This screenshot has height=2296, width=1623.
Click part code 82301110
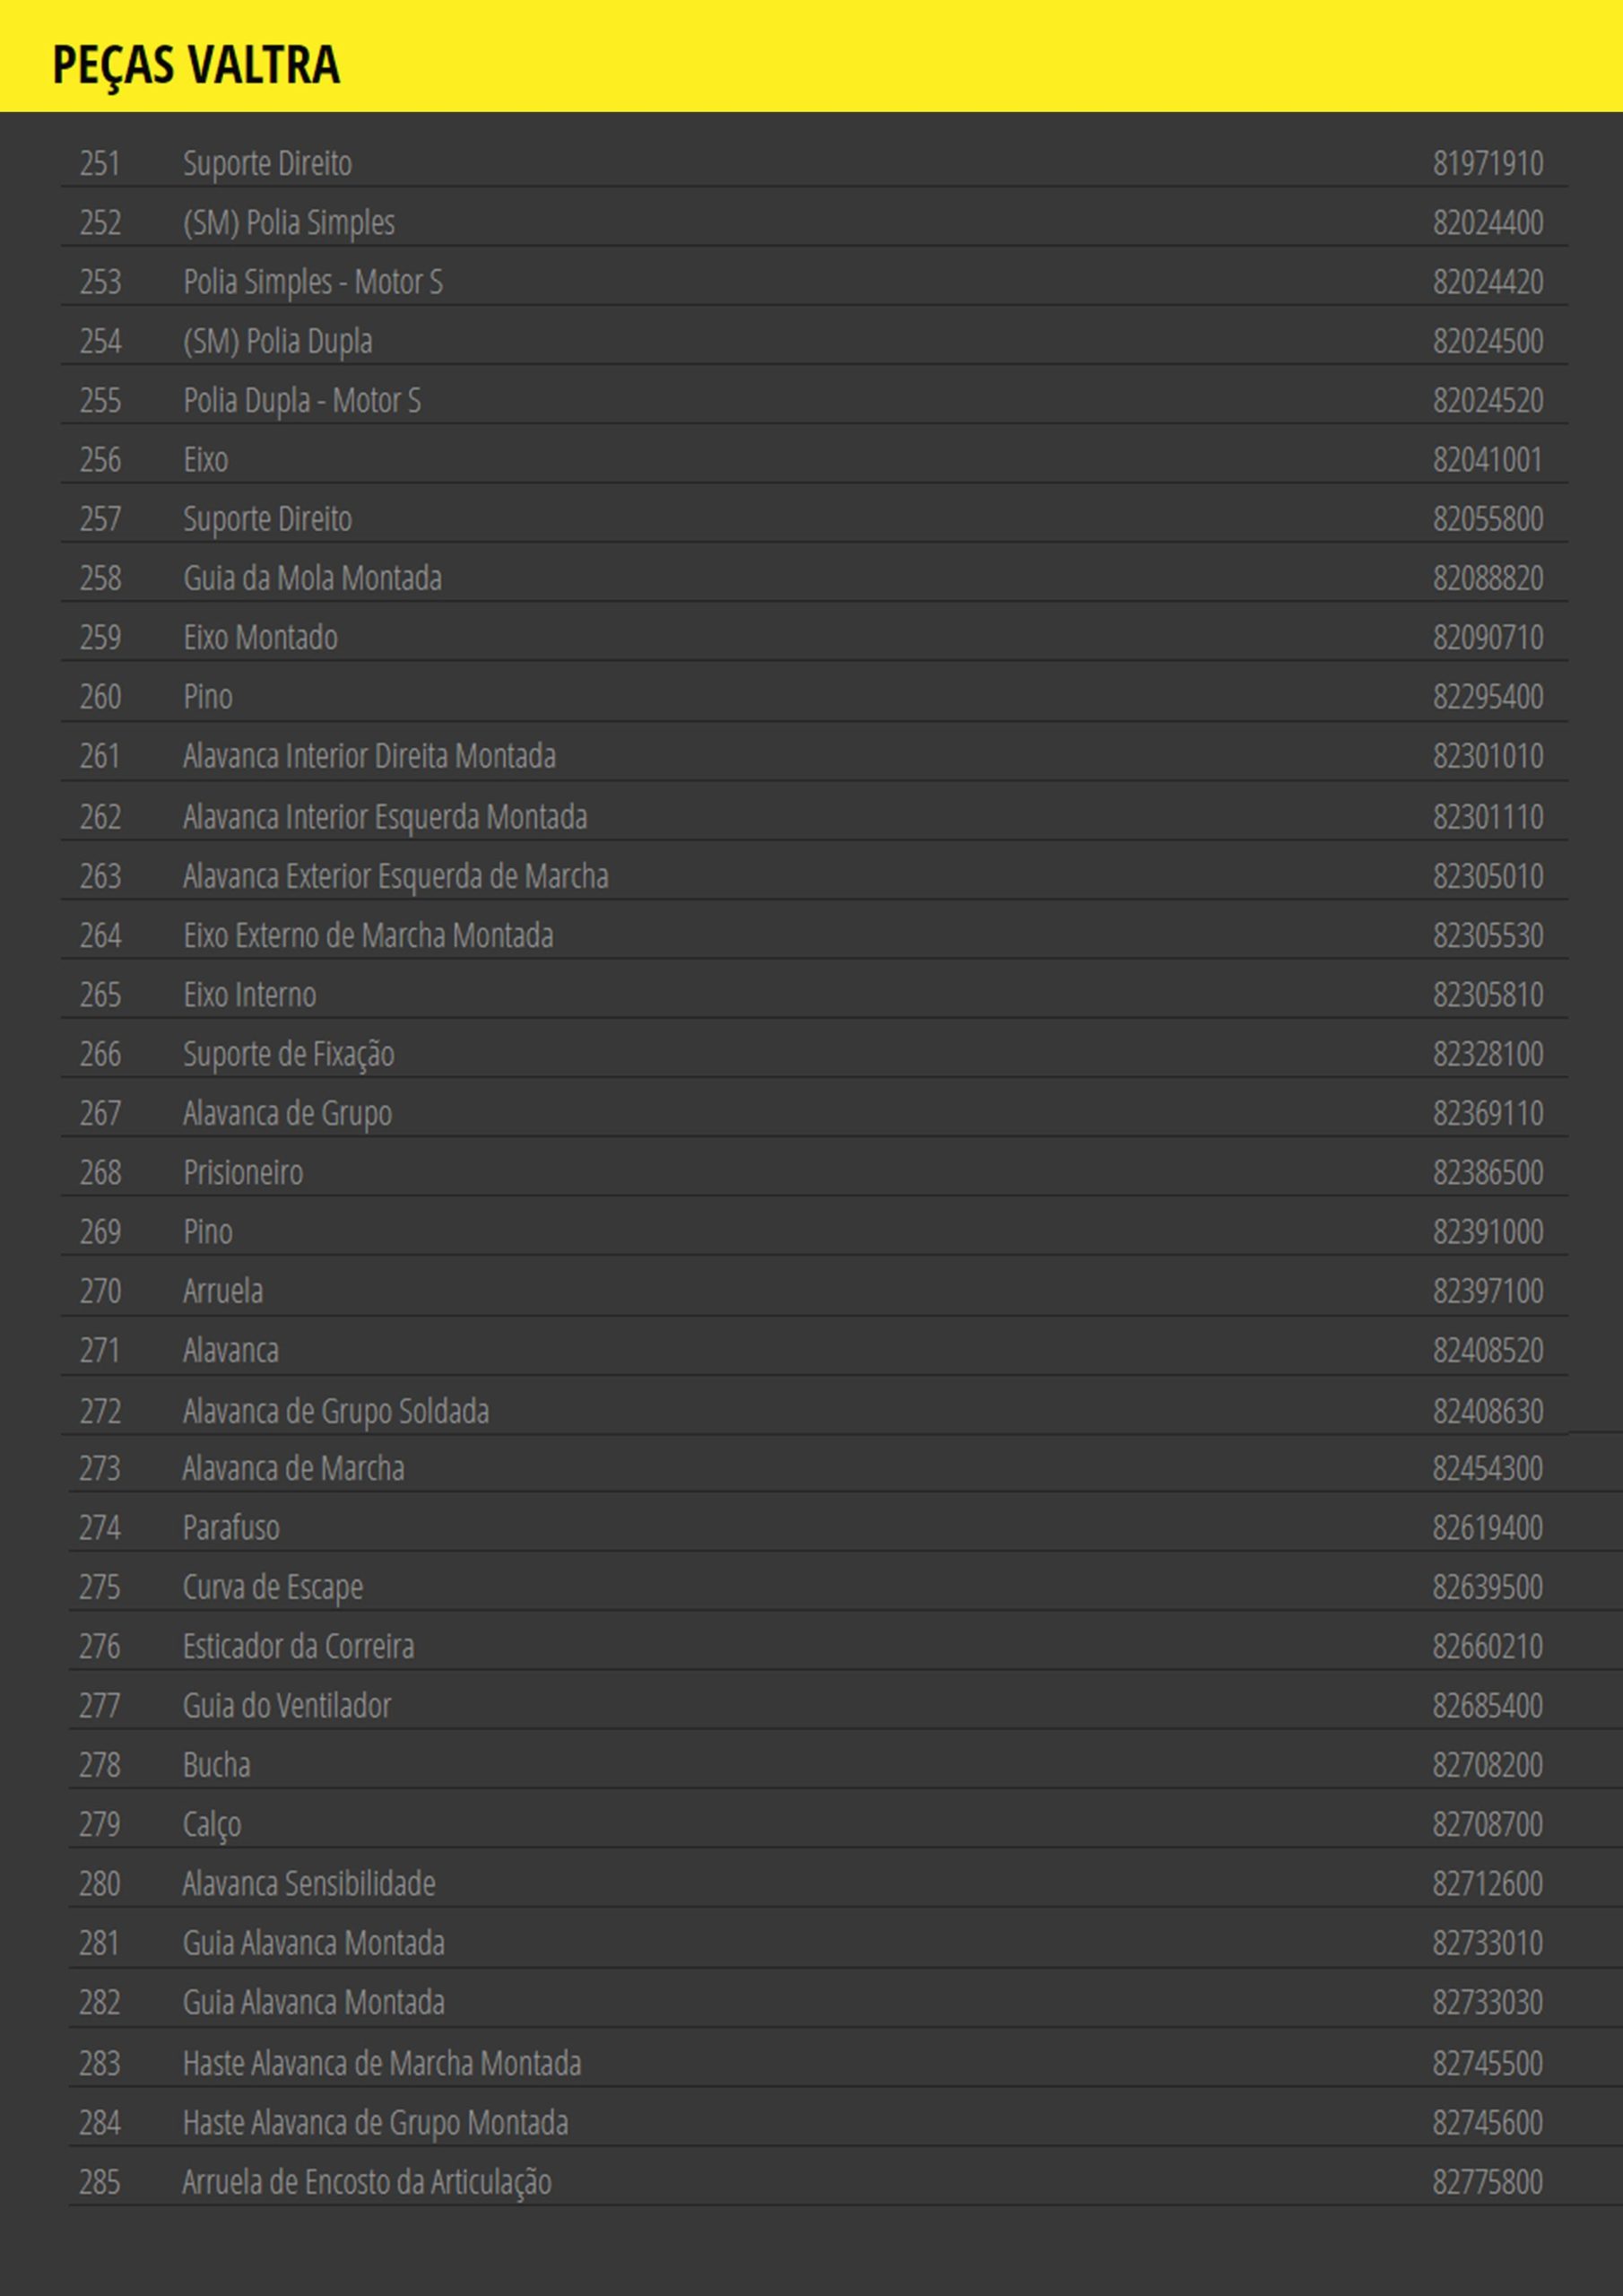(x=1488, y=817)
